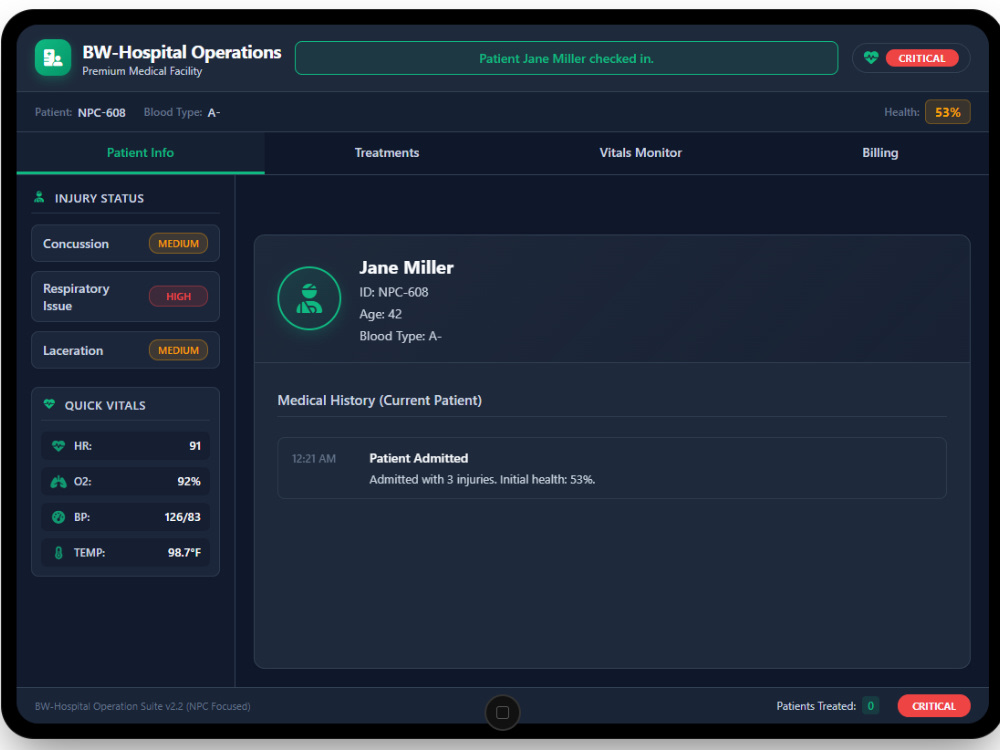1000x750 pixels.
Task: Click the Quick Vitals heart icon
Action: (49, 404)
